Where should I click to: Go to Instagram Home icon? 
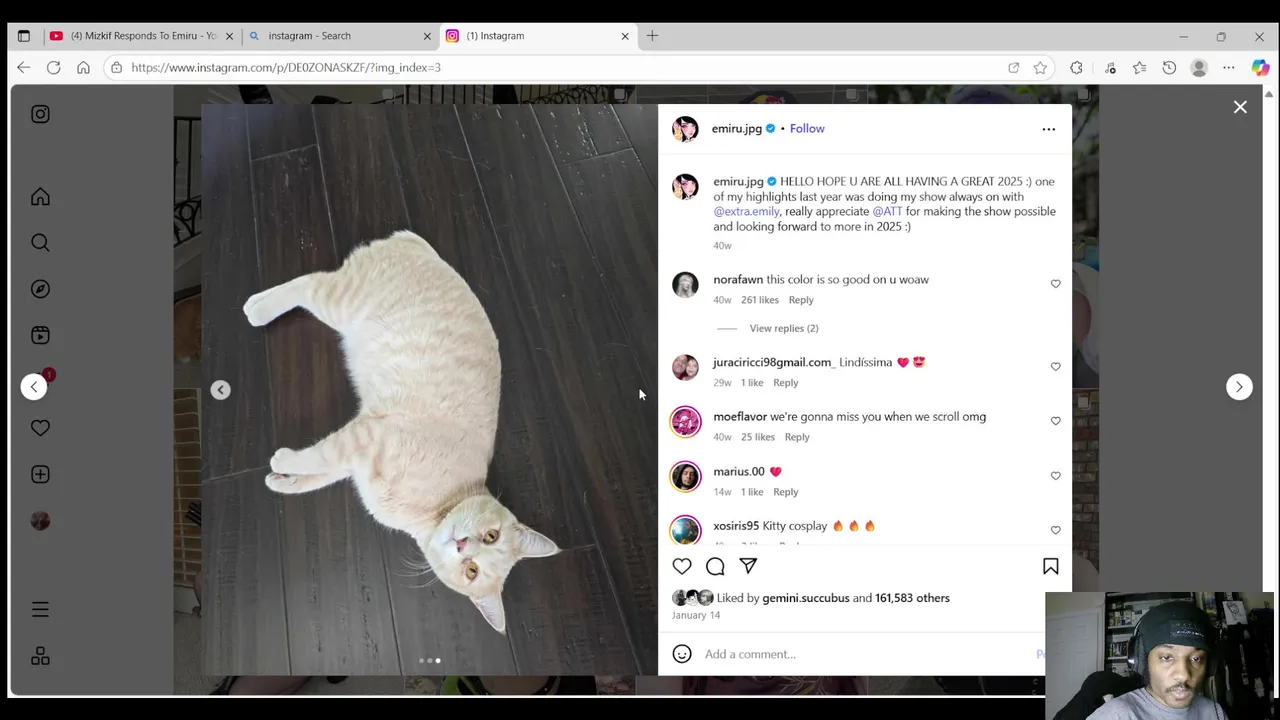click(40, 197)
